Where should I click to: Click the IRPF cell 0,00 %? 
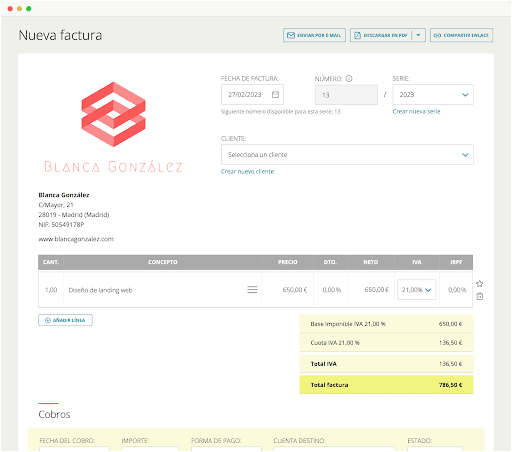point(457,290)
